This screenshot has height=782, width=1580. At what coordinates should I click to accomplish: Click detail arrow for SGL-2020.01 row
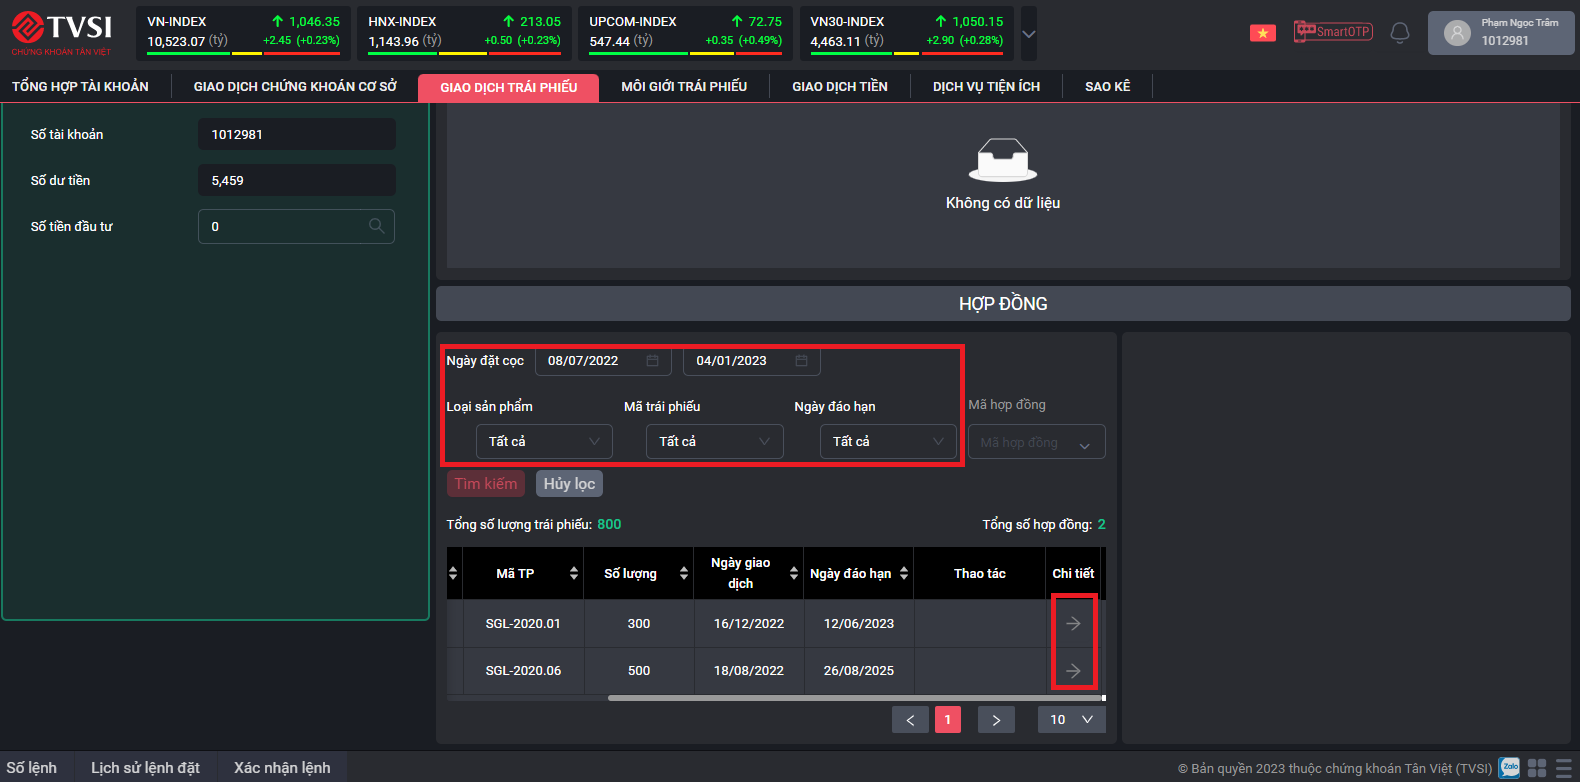click(1073, 624)
